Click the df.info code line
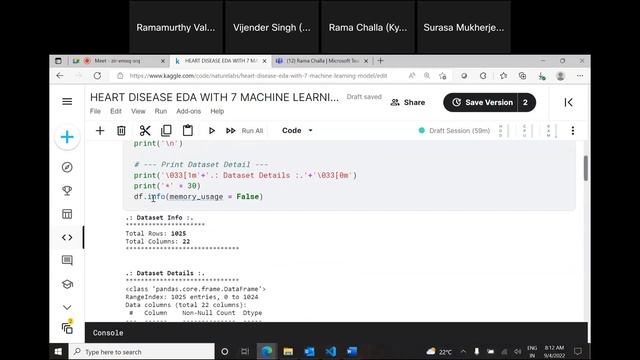The width and height of the screenshot is (640, 360). (198, 197)
